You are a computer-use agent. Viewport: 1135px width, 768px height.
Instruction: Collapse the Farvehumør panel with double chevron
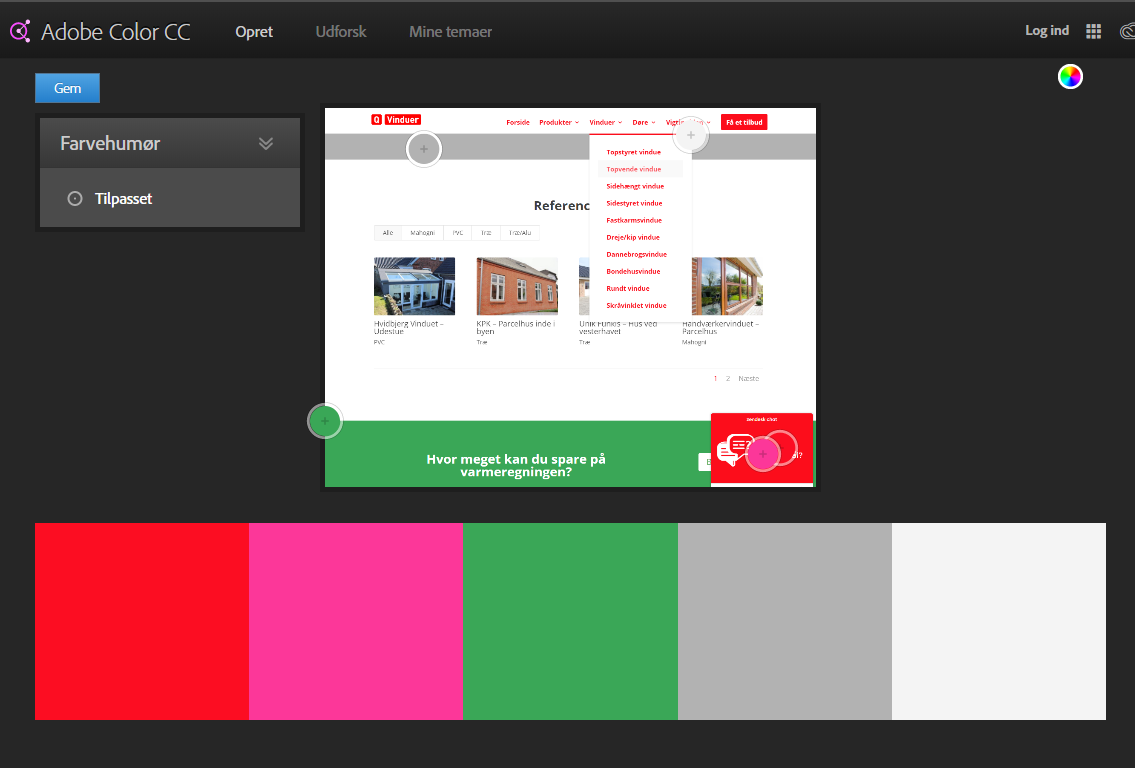tap(266, 143)
